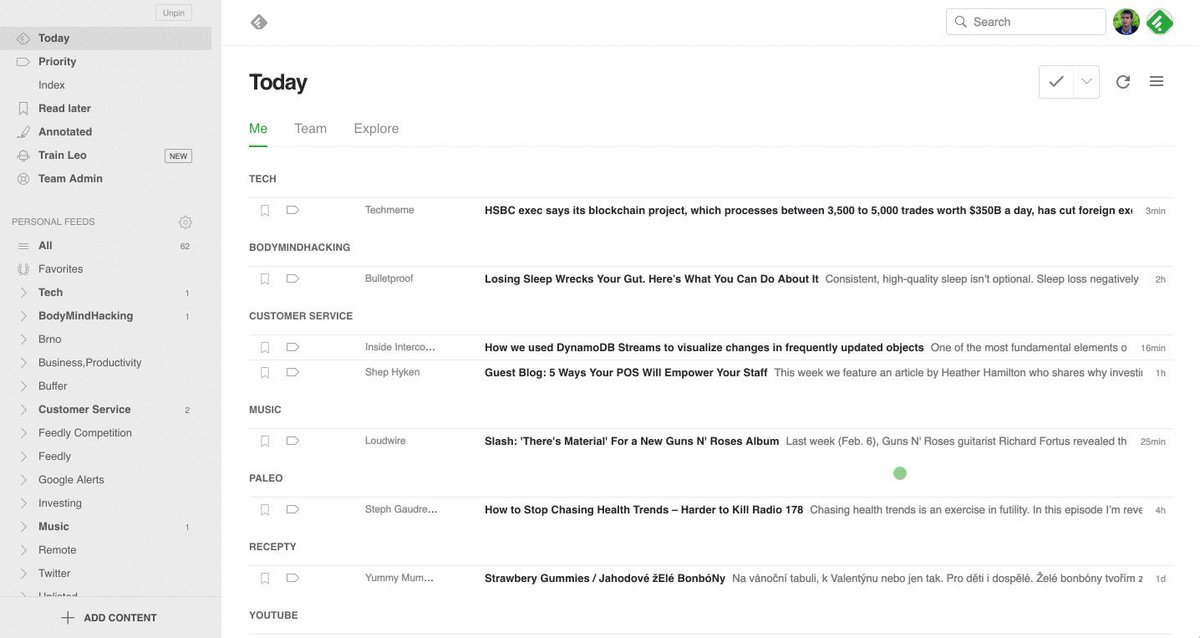Expand the Investing folder
1200x638 pixels.
tap(23, 503)
